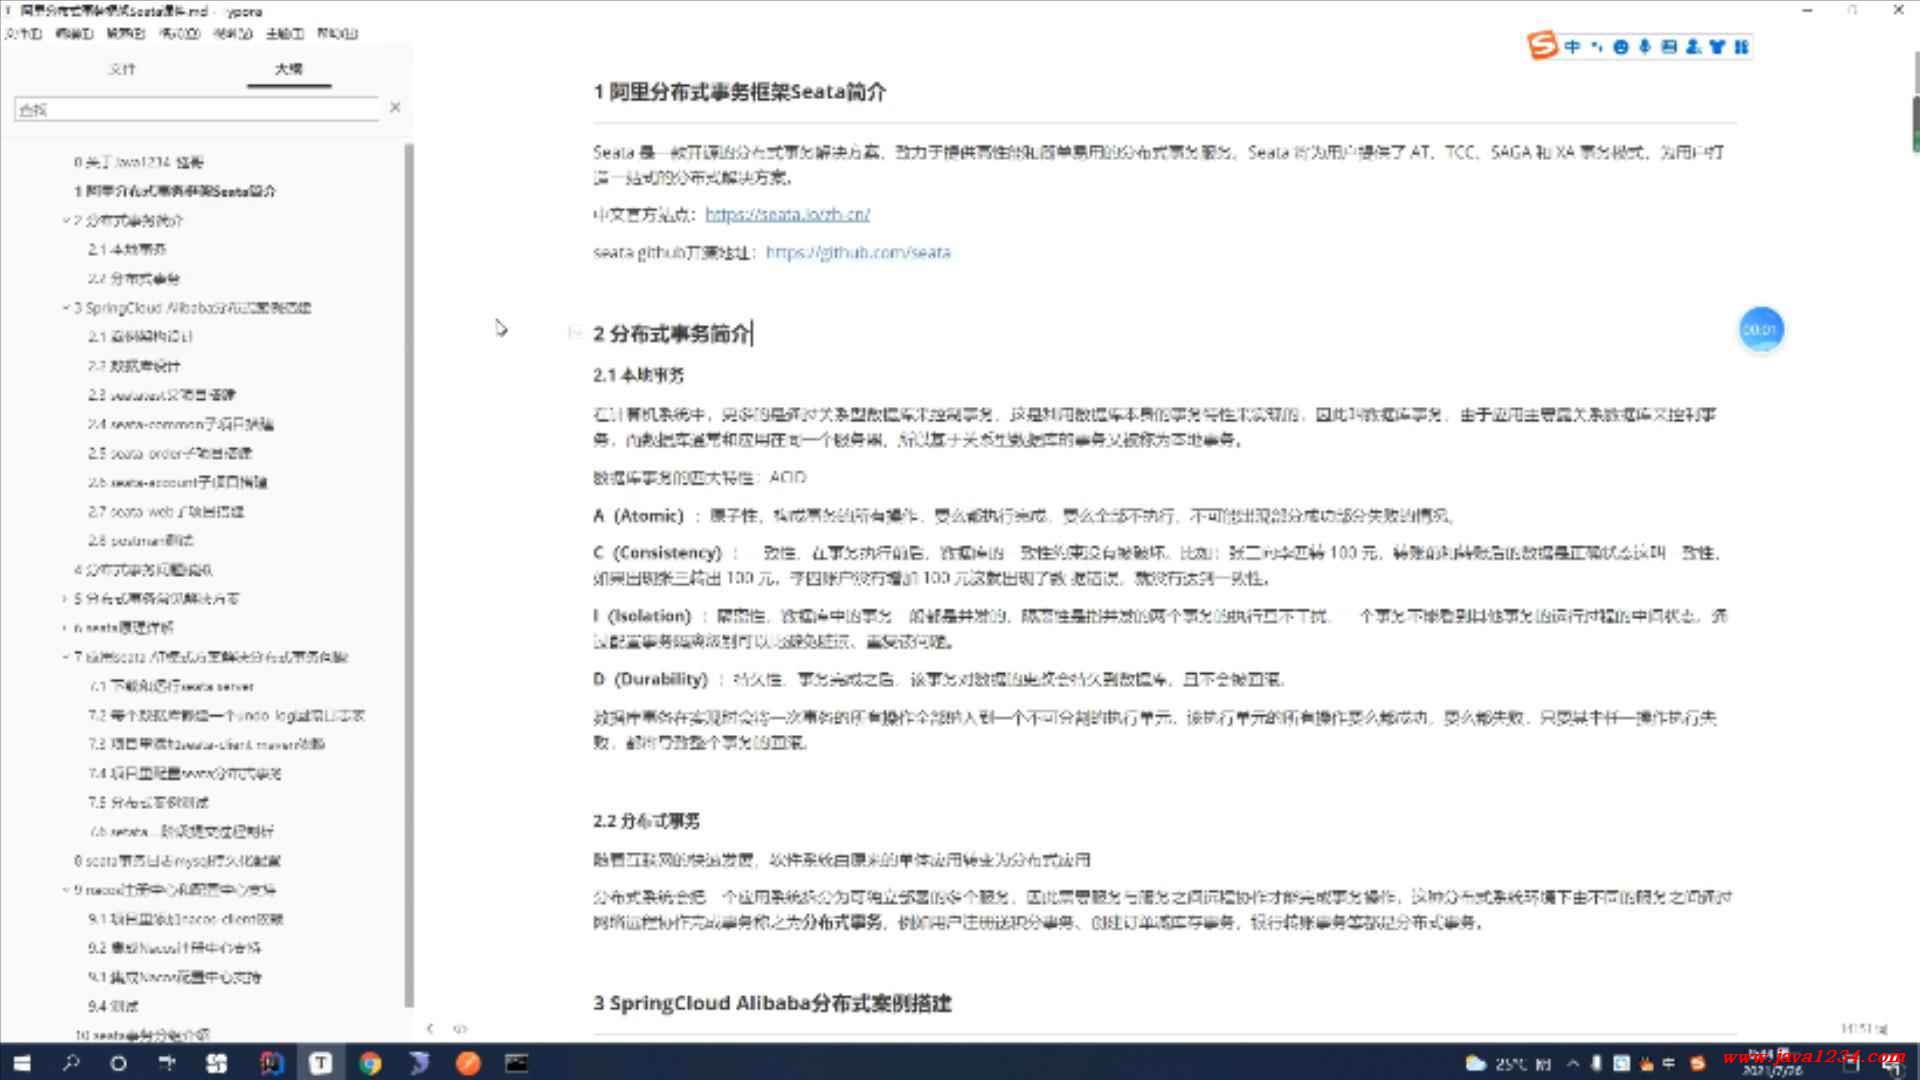
Task: Switch to the 文件 sidebar tab
Action: click(x=122, y=69)
